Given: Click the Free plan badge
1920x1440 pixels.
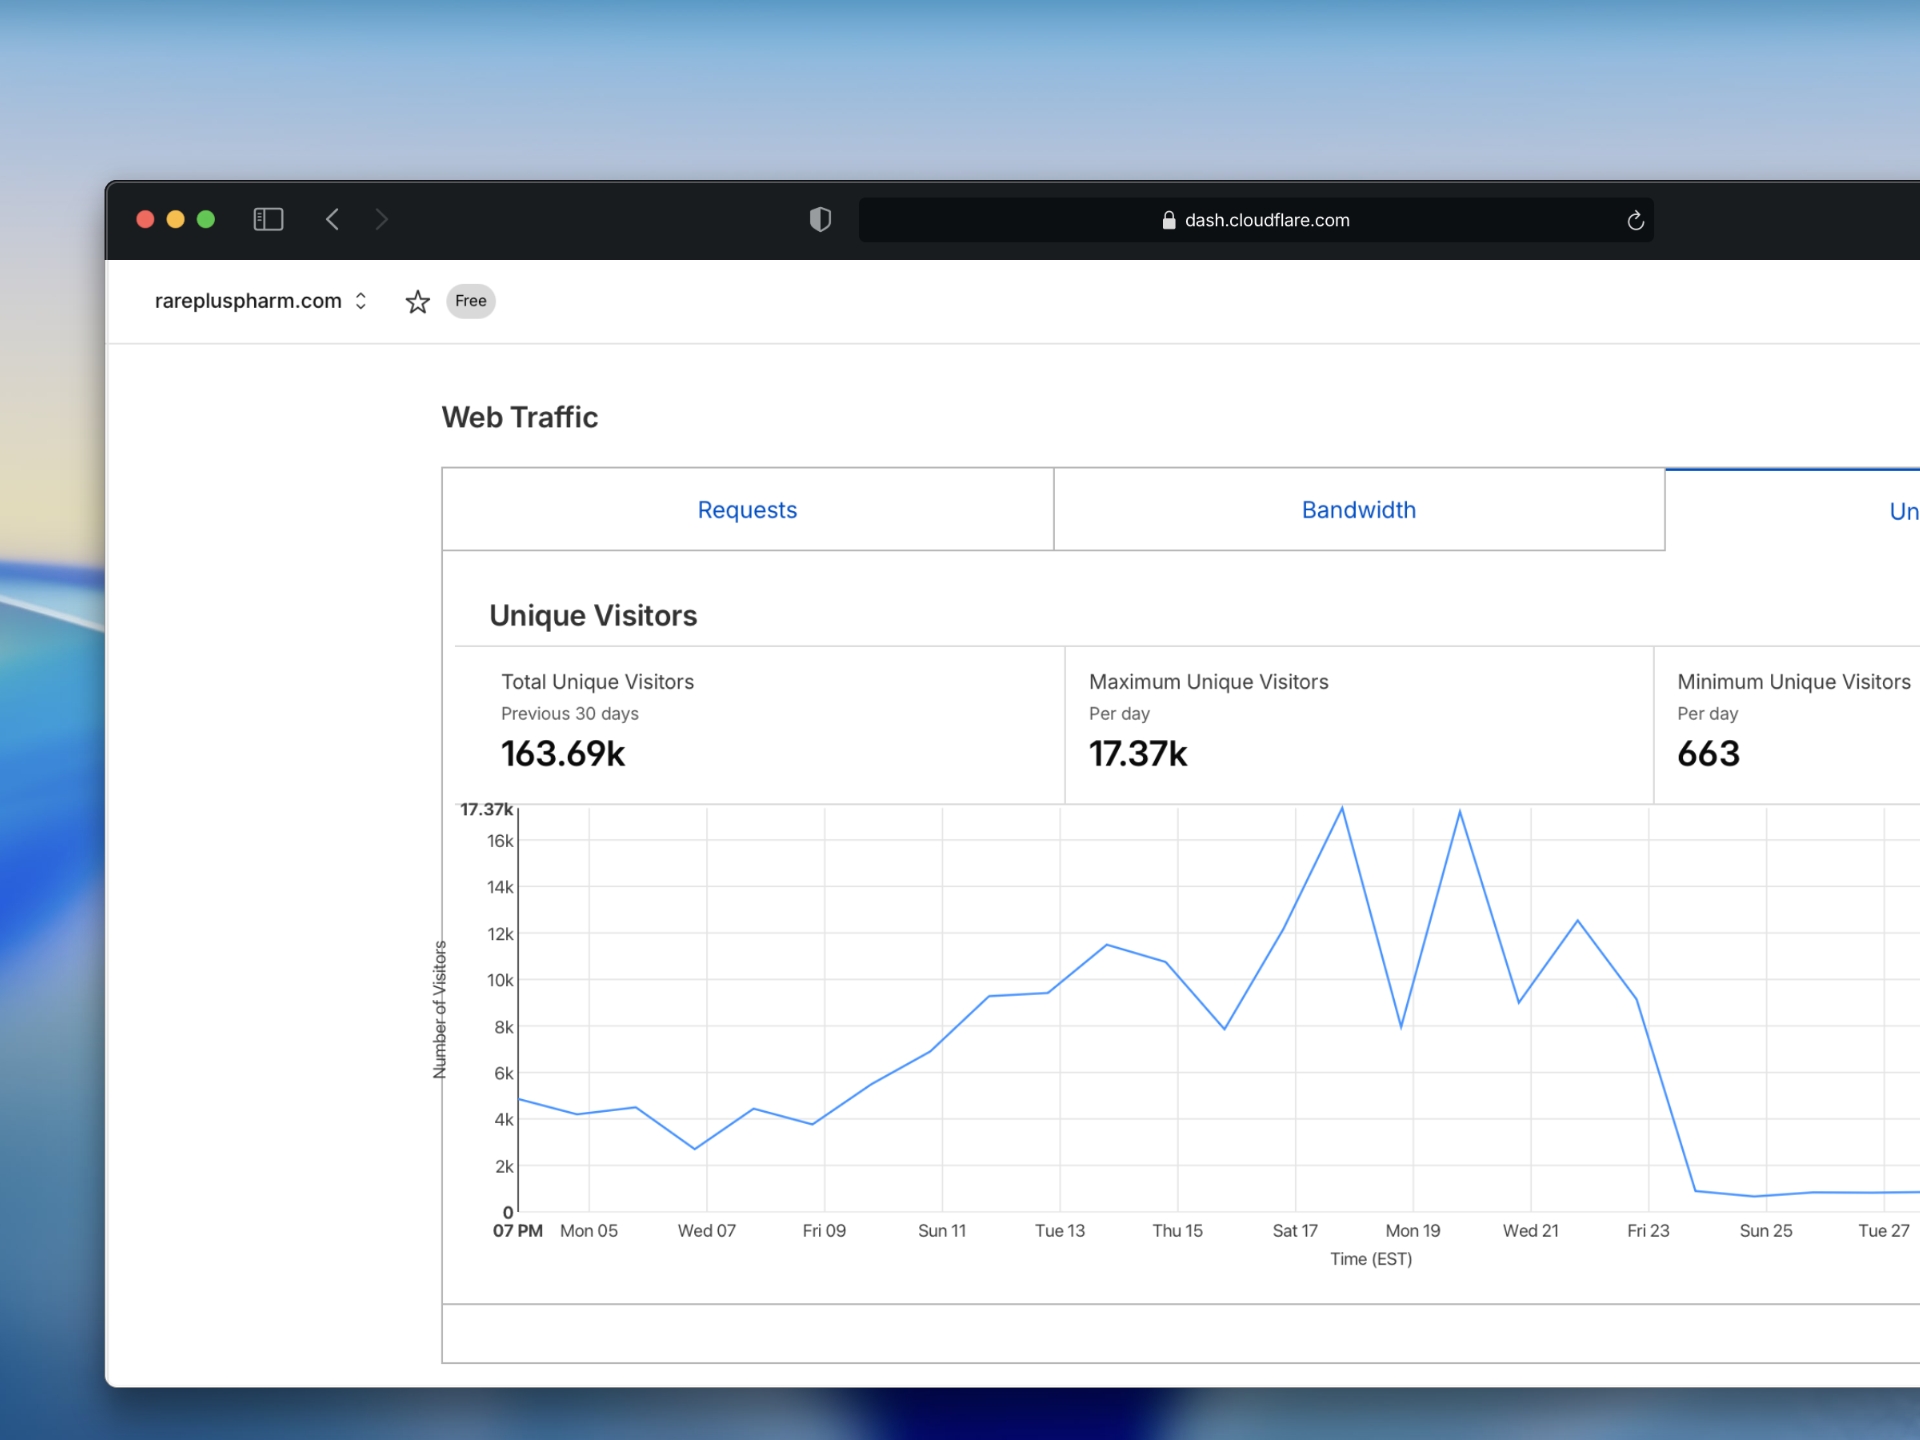Looking at the screenshot, I should [x=470, y=301].
